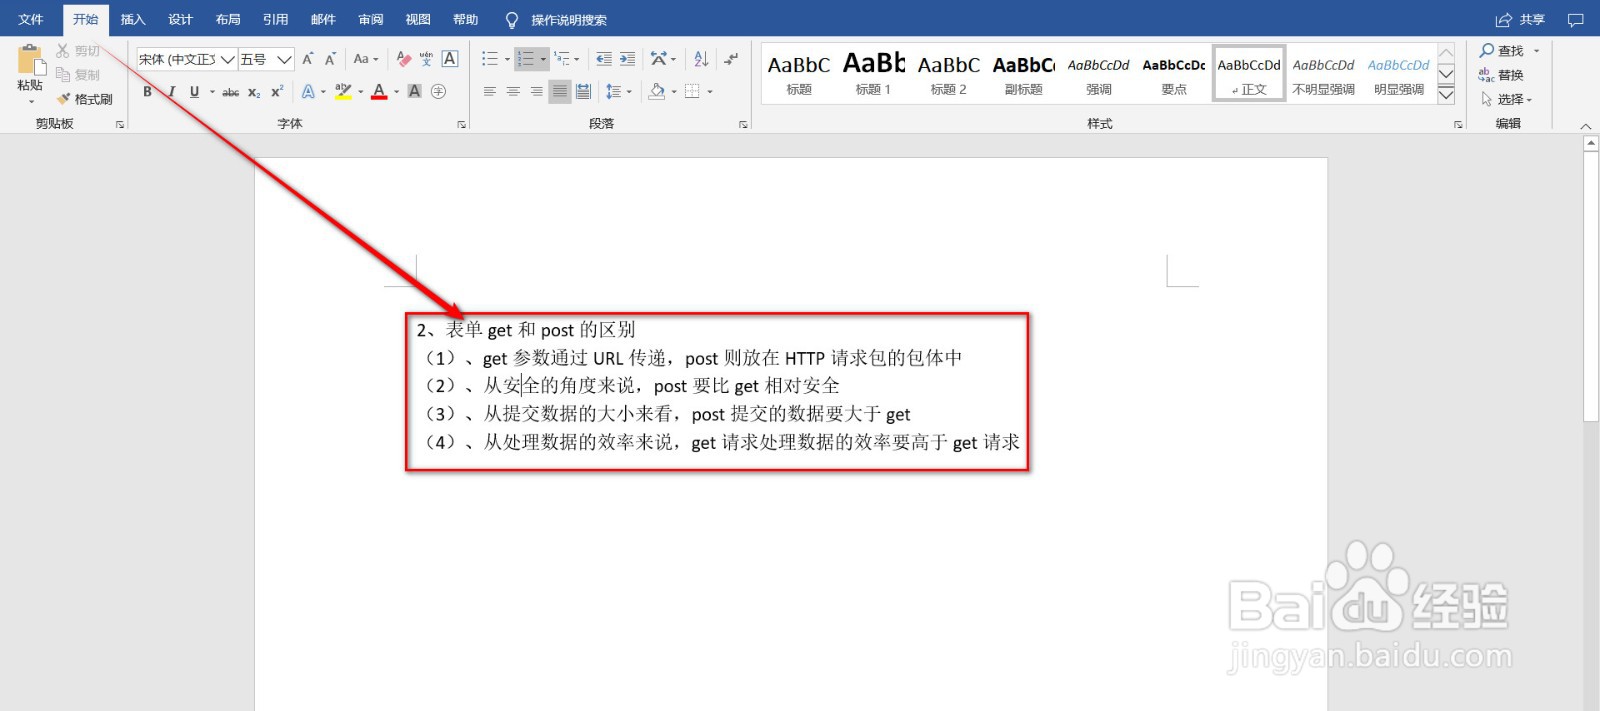Increase indent icon
Image resolution: width=1600 pixels, height=711 pixels.
tap(627, 59)
